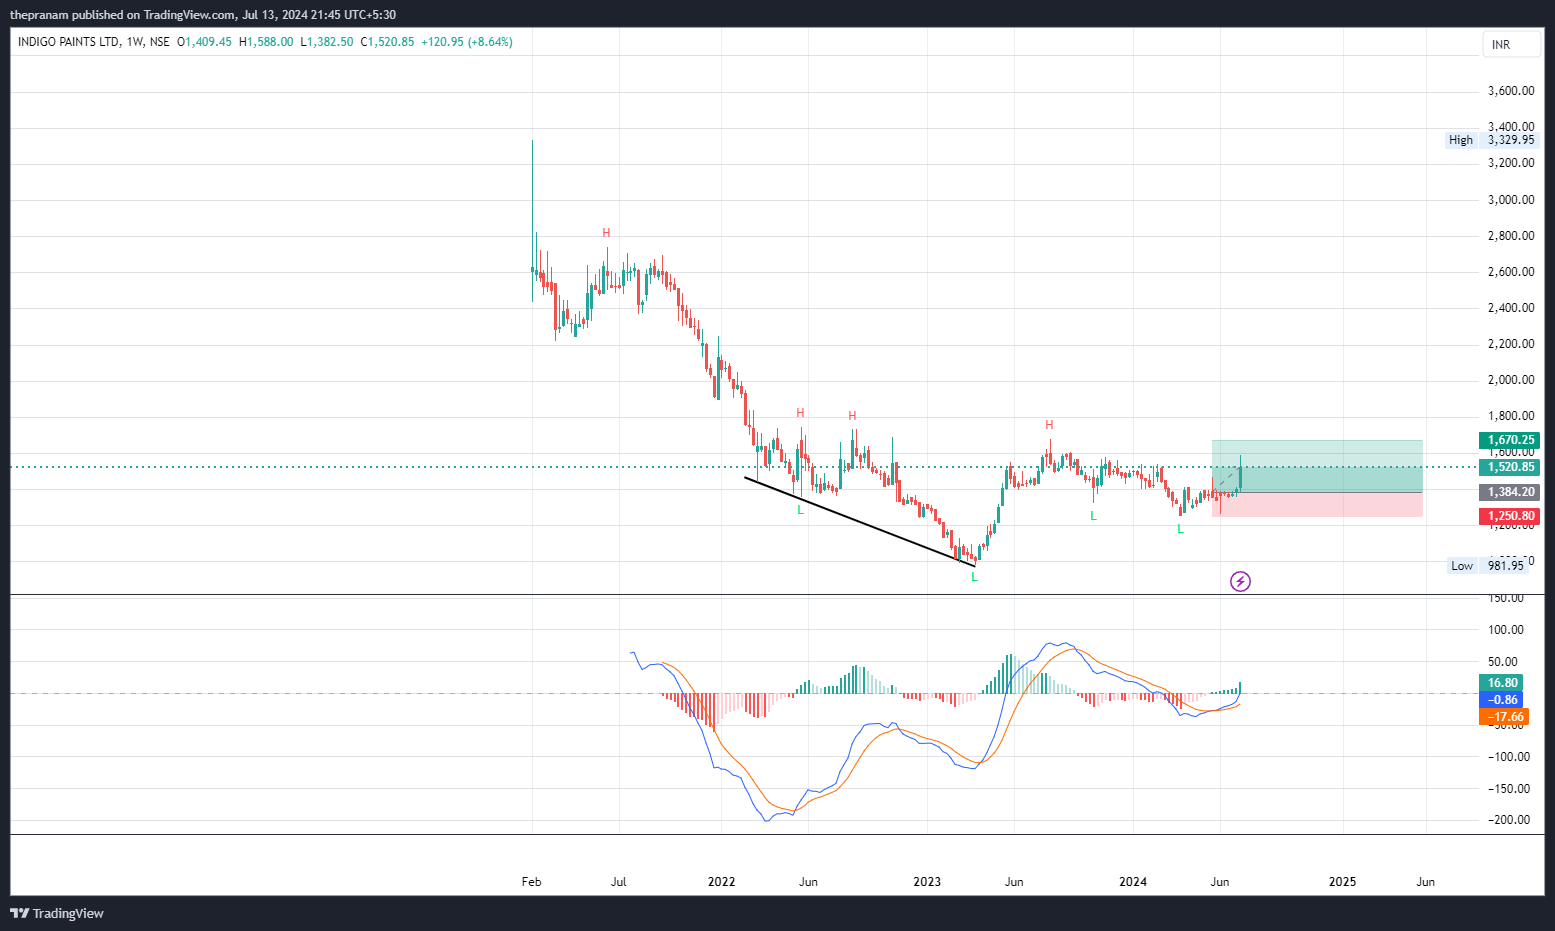Click the NSE exchange label
Image resolution: width=1555 pixels, height=931 pixels.
[x=159, y=42]
